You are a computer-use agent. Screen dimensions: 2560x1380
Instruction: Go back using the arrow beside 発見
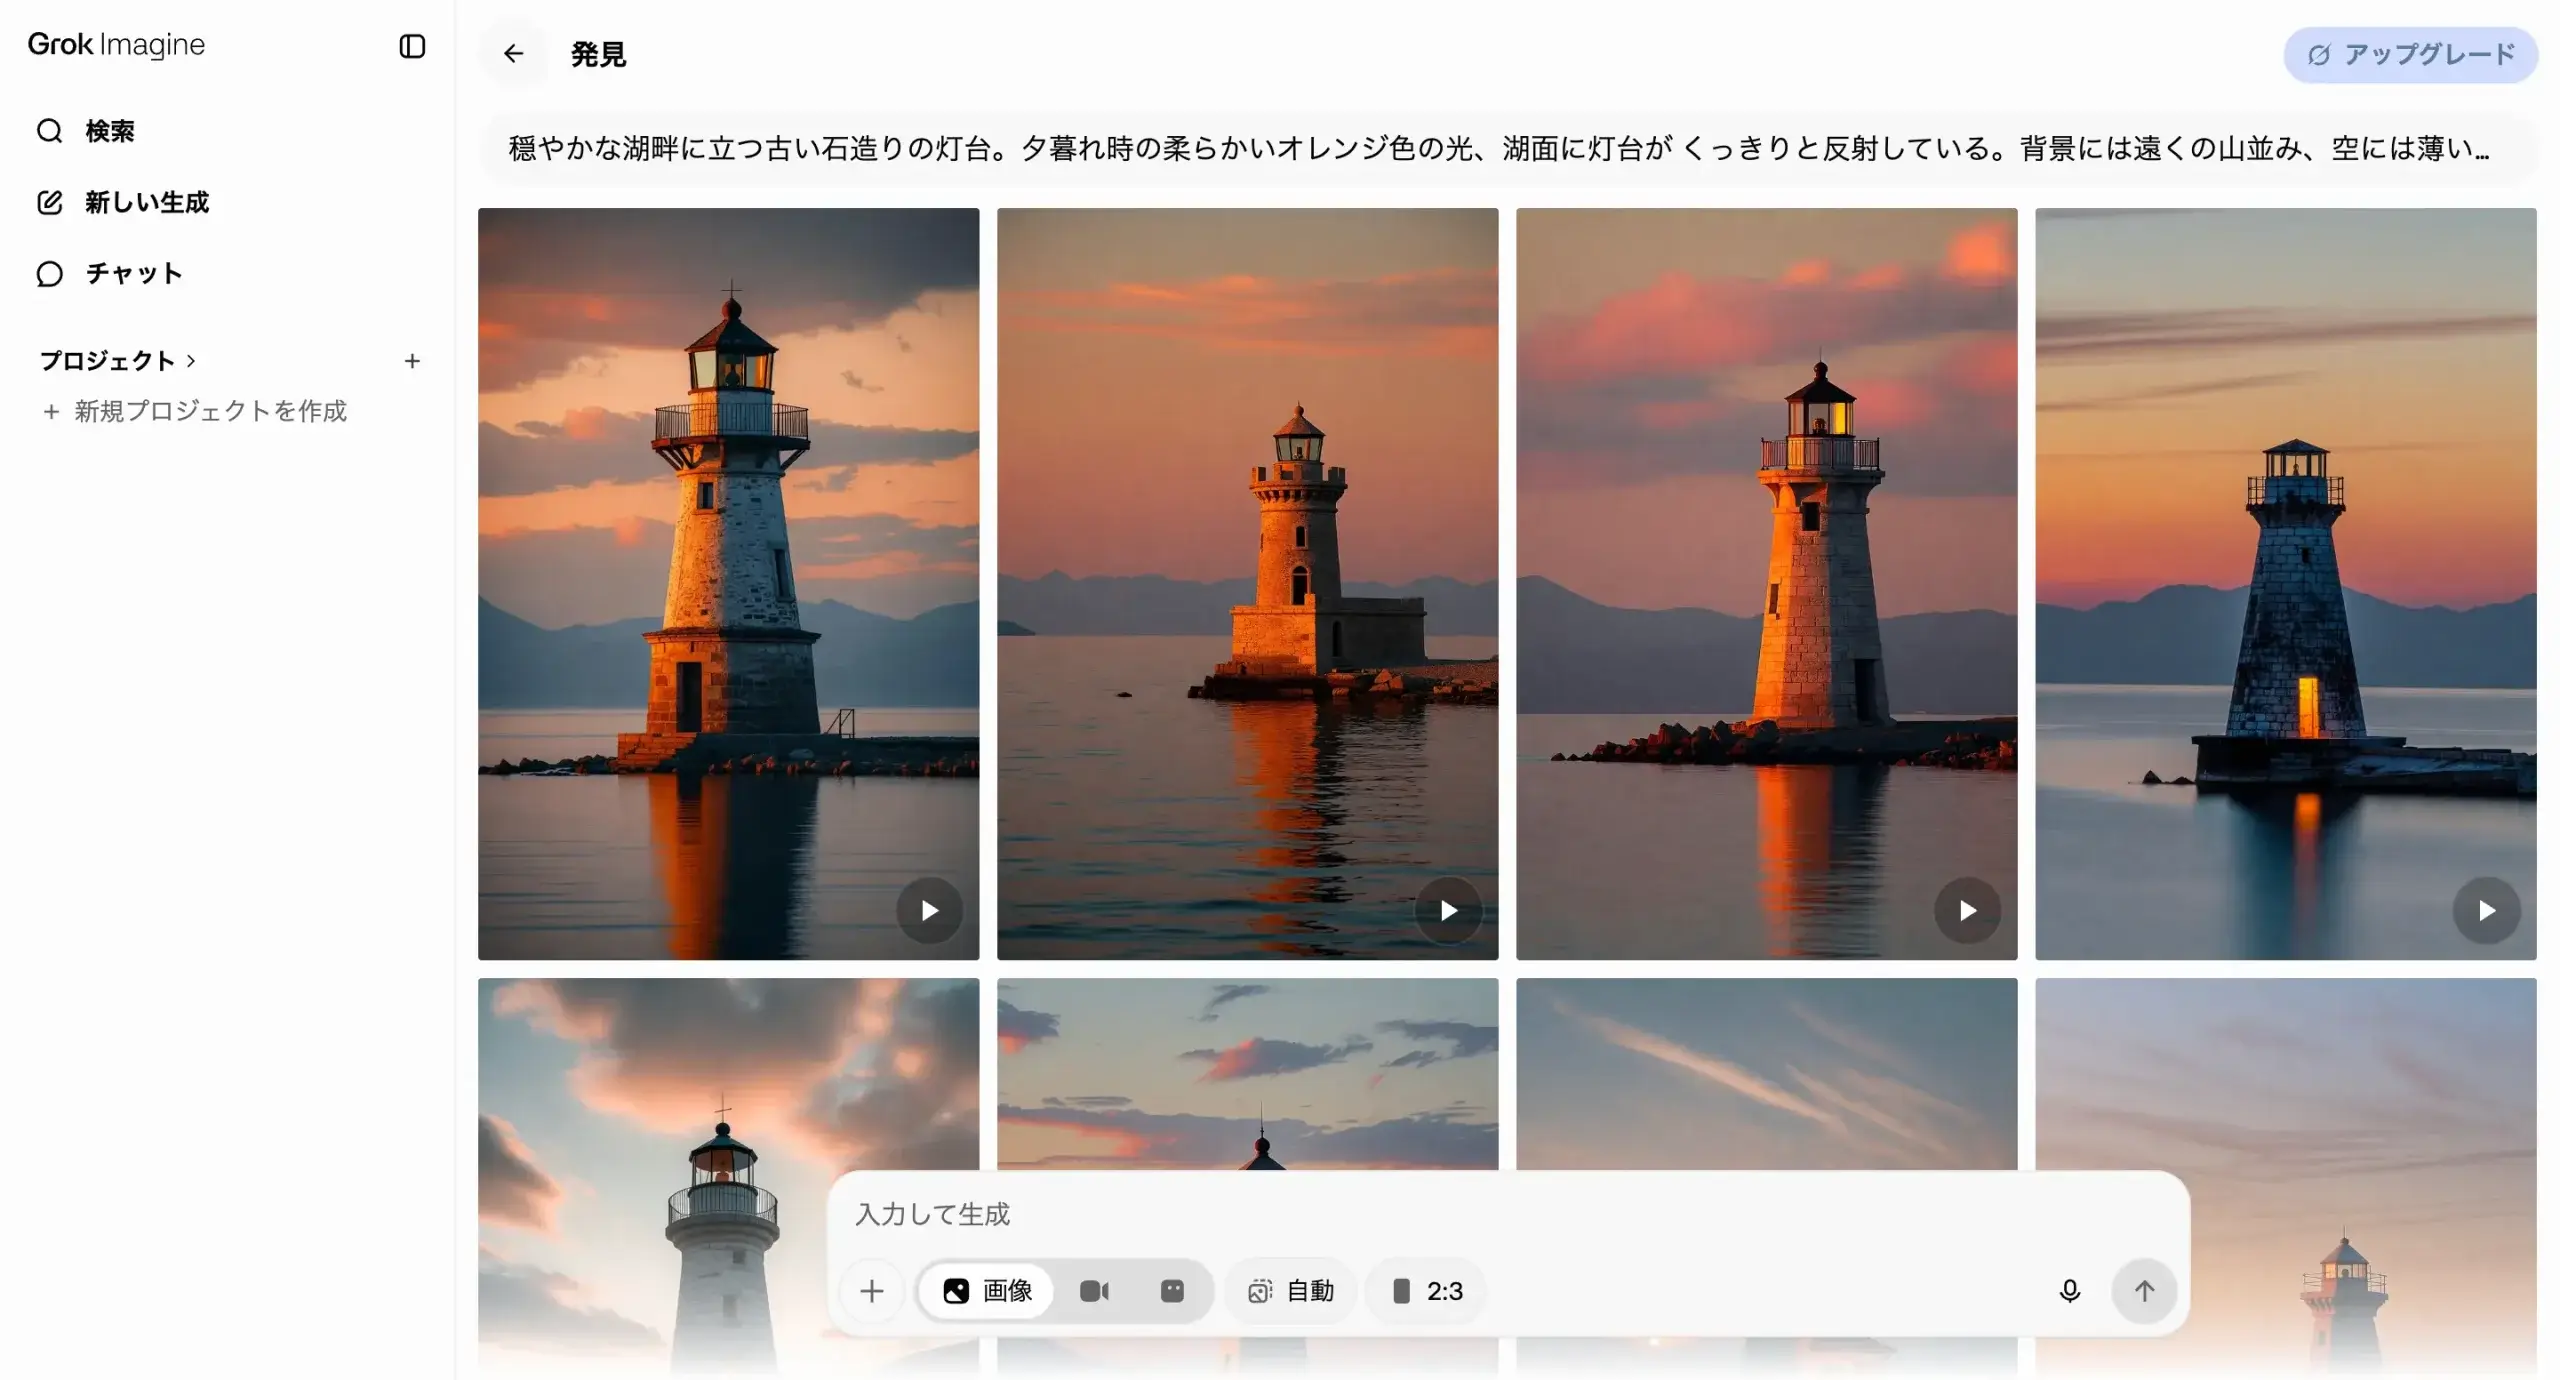pos(513,54)
